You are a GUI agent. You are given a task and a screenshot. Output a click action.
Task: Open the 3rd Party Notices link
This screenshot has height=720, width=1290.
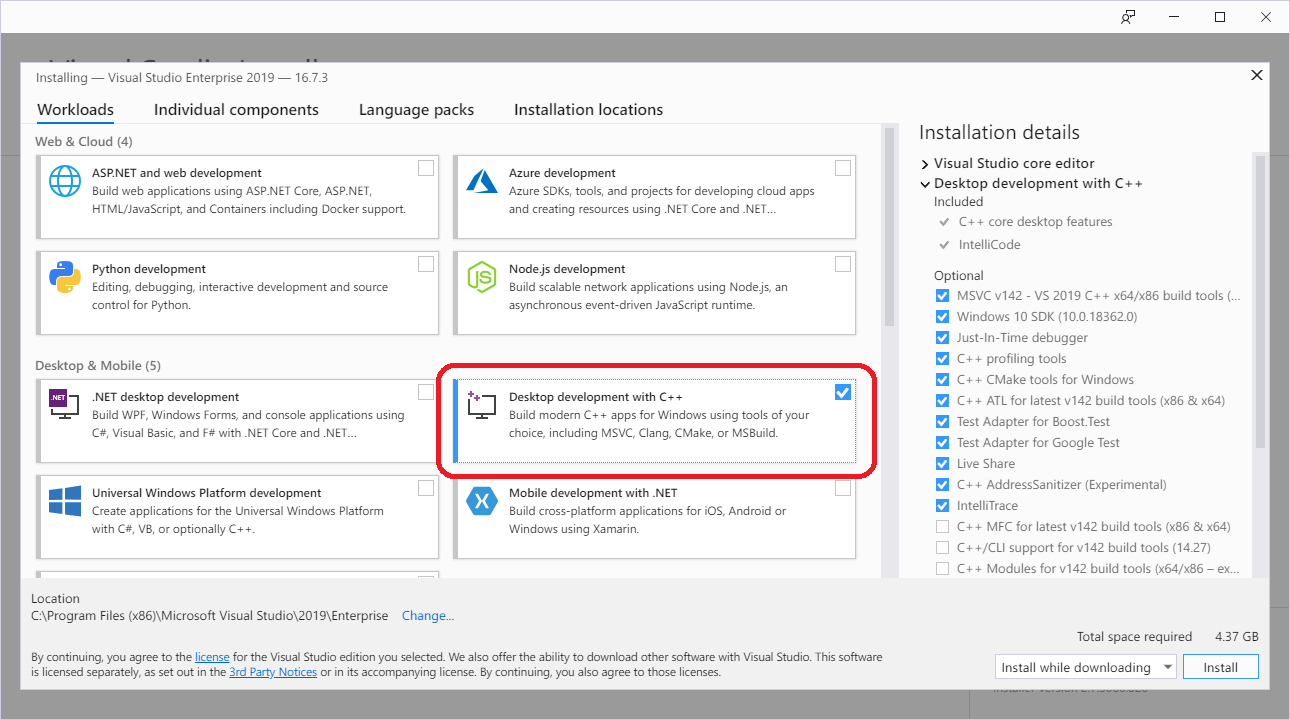click(x=273, y=672)
